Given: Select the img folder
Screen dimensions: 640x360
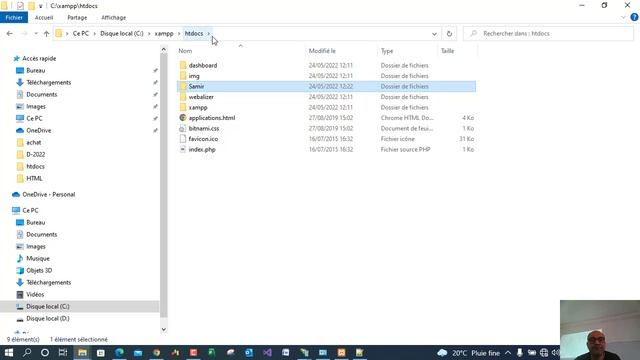Looking at the screenshot, I should (193, 76).
